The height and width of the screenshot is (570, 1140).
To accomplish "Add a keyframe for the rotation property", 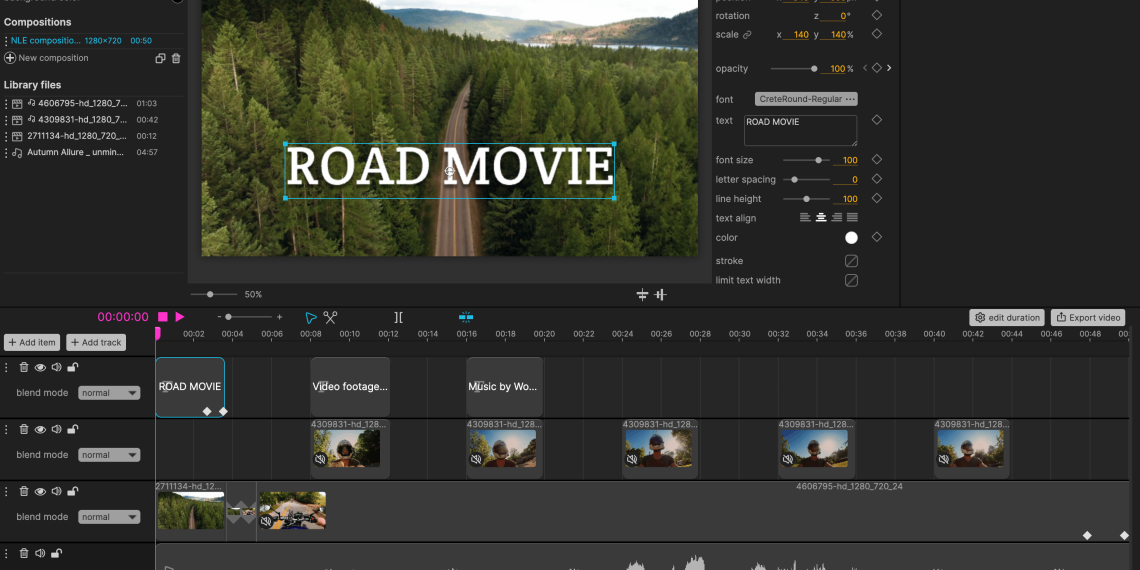I will click(x=876, y=16).
